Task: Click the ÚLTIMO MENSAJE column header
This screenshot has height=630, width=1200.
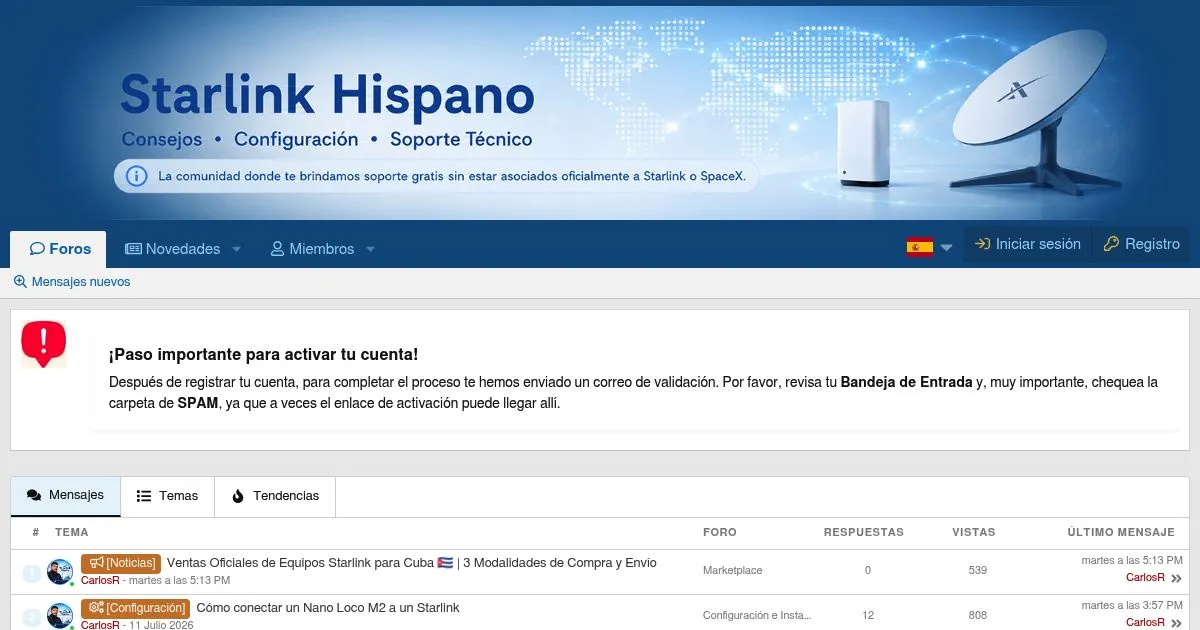Action: (x=1121, y=532)
